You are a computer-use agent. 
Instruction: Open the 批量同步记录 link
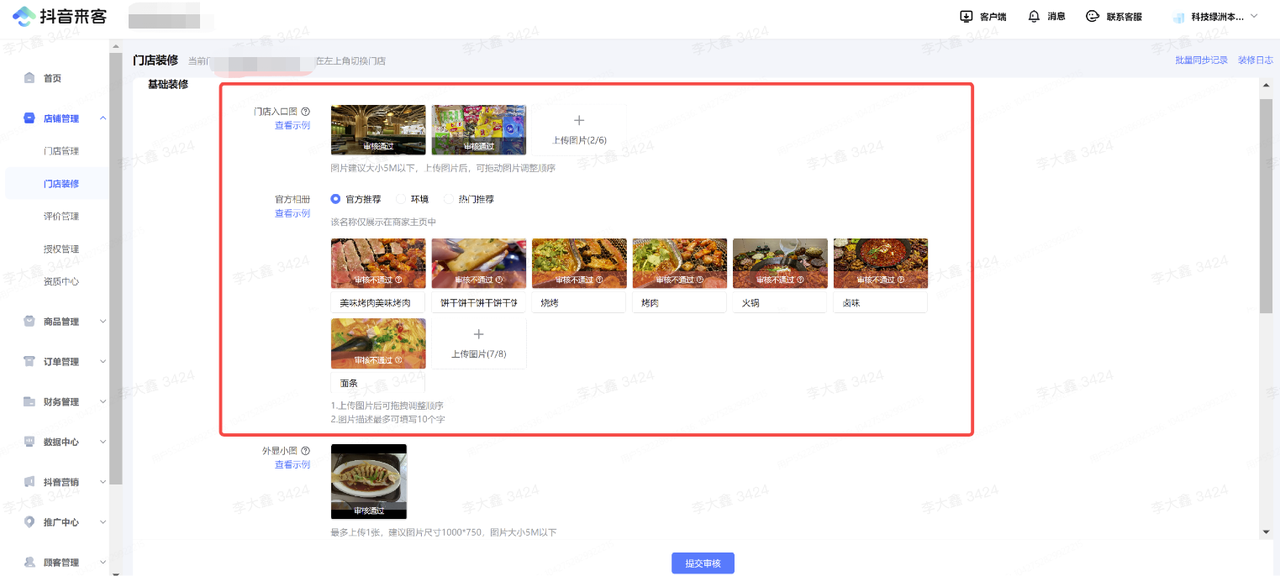(1201, 61)
